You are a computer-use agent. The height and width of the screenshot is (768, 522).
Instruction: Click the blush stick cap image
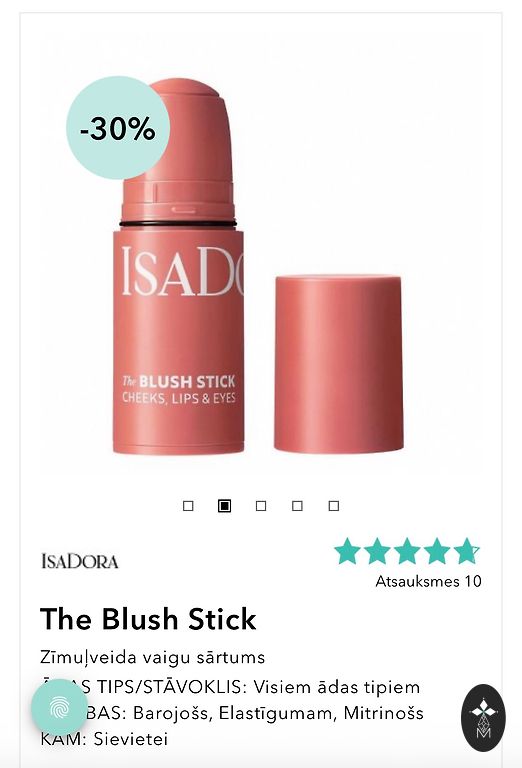pos(338,363)
